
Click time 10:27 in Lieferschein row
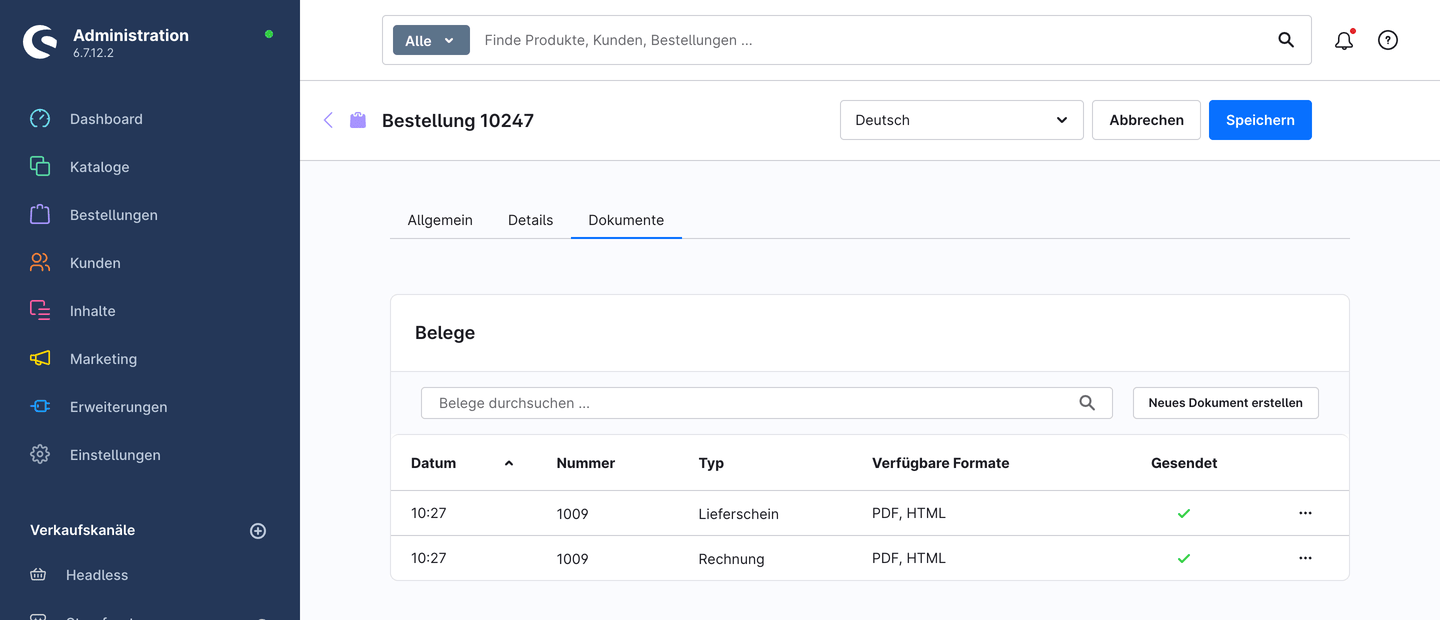click(428, 513)
